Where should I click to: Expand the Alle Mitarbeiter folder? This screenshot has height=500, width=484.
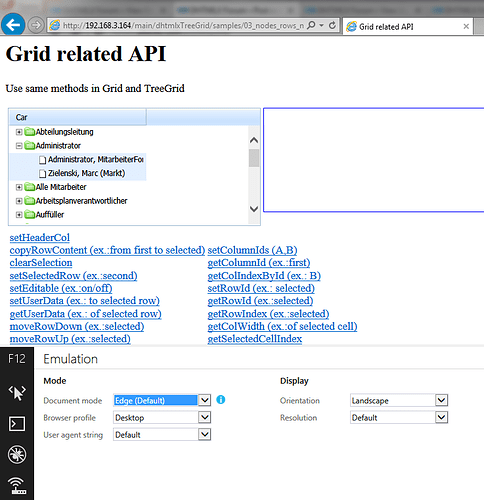[x=19, y=187]
